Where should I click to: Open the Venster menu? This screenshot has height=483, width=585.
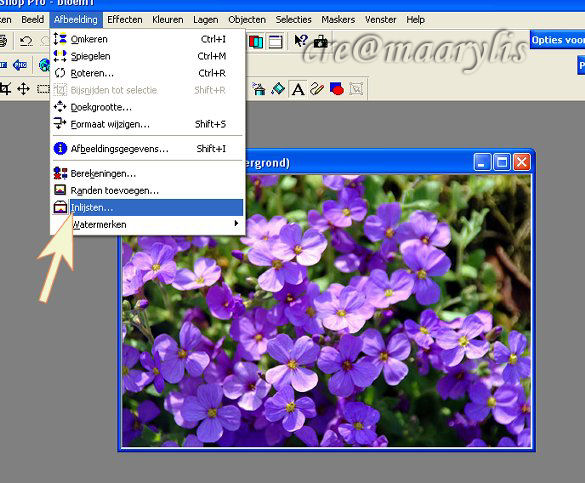(x=381, y=19)
